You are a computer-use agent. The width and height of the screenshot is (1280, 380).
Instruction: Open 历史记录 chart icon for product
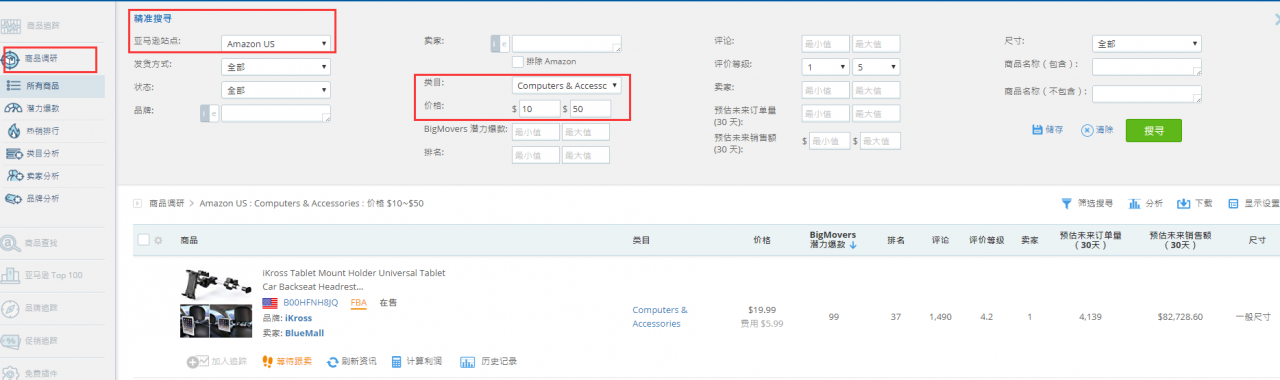pos(467,361)
